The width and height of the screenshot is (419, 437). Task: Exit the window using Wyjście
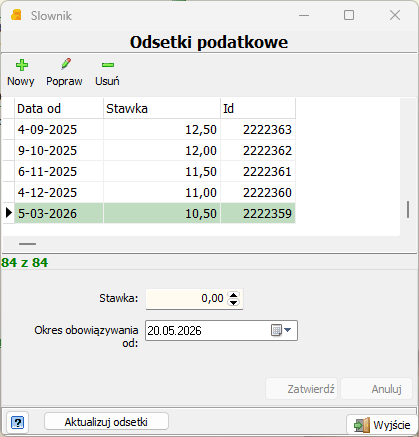(382, 425)
